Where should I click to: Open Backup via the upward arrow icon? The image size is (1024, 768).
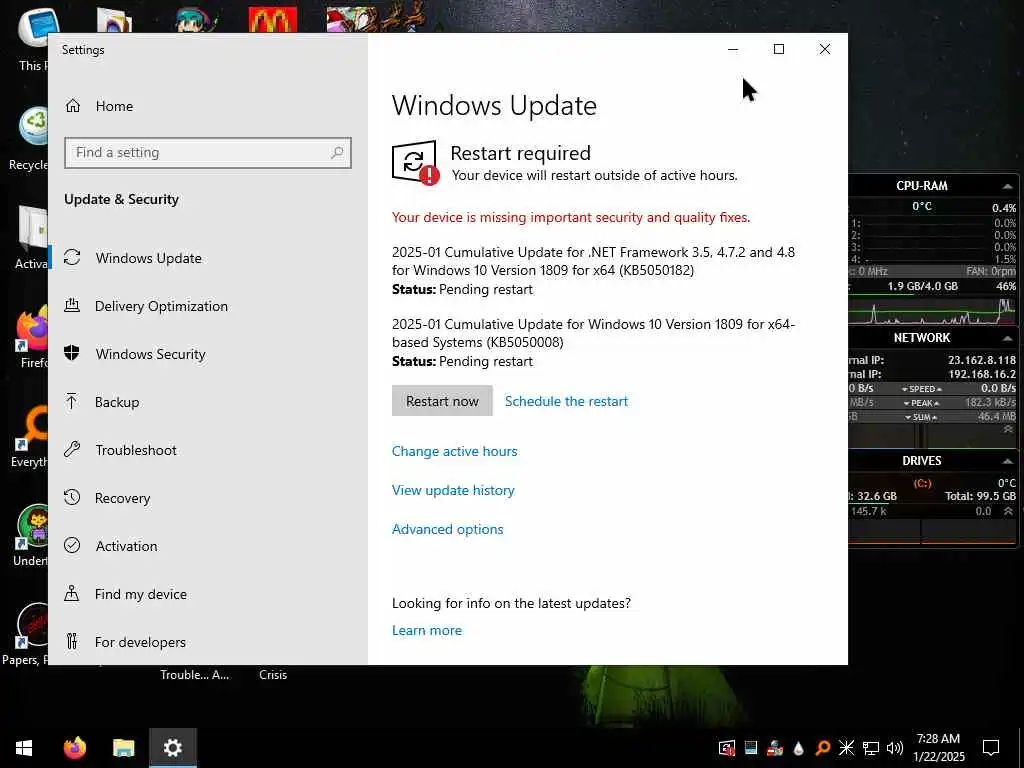(x=72, y=401)
